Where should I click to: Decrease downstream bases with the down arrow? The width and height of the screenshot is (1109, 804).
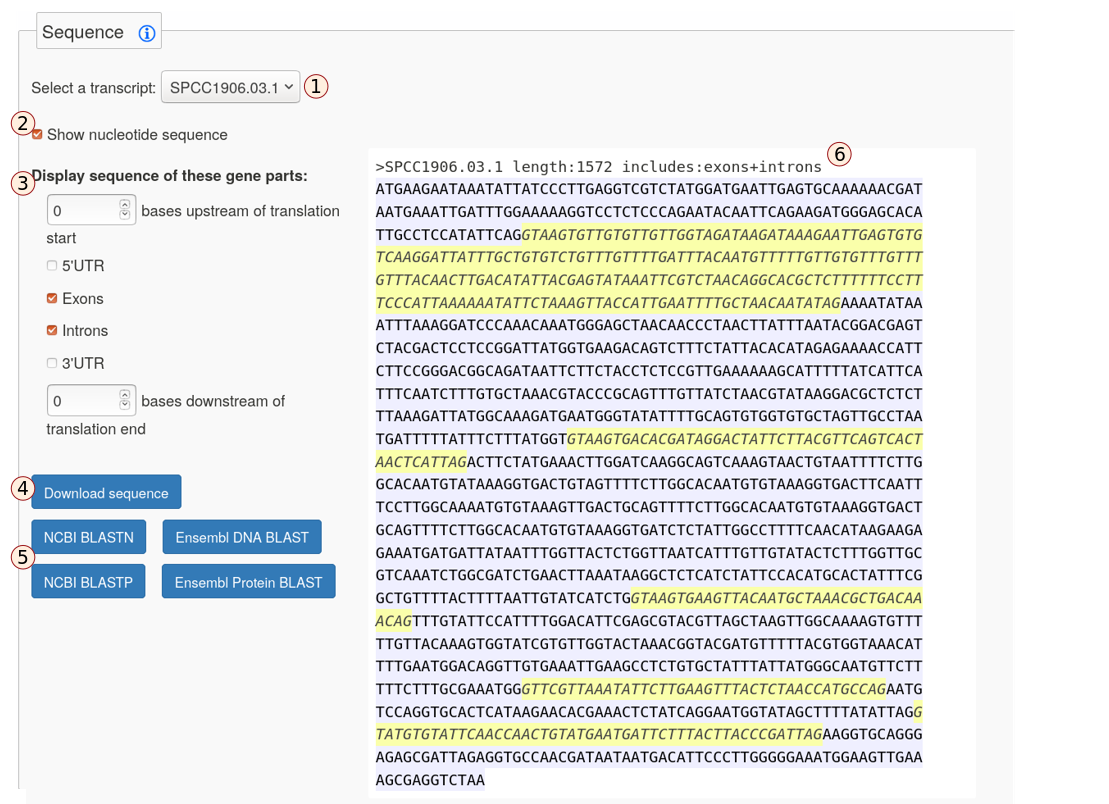click(125, 406)
